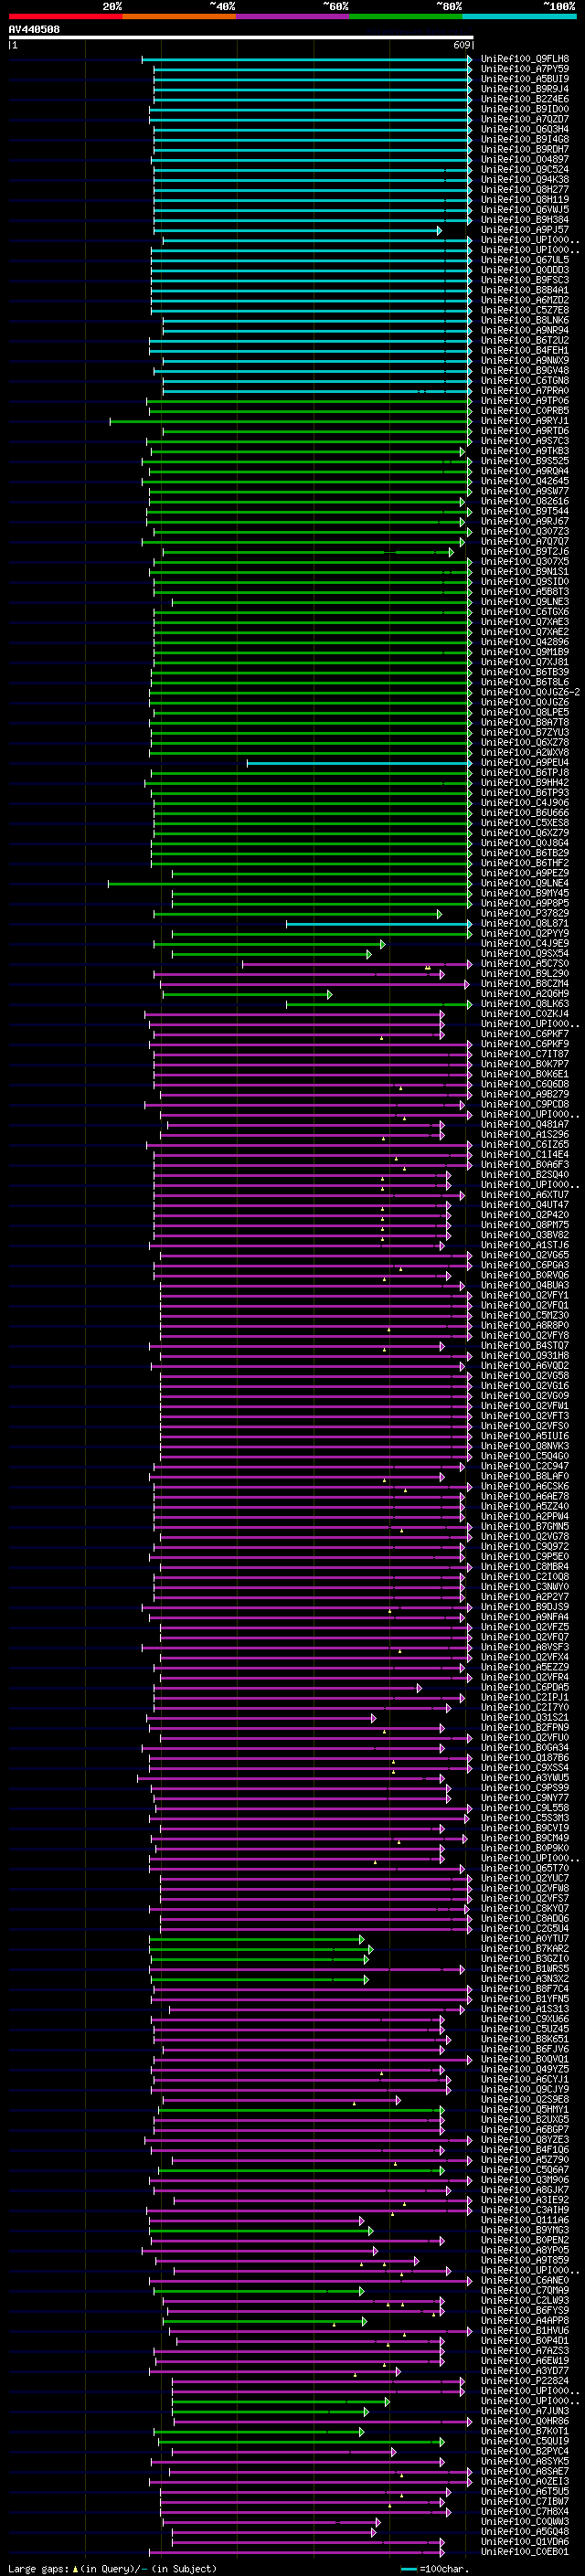Click hit UniRef100_A7JUN3
The height and width of the screenshot is (2576, 585).
tap(525, 2411)
